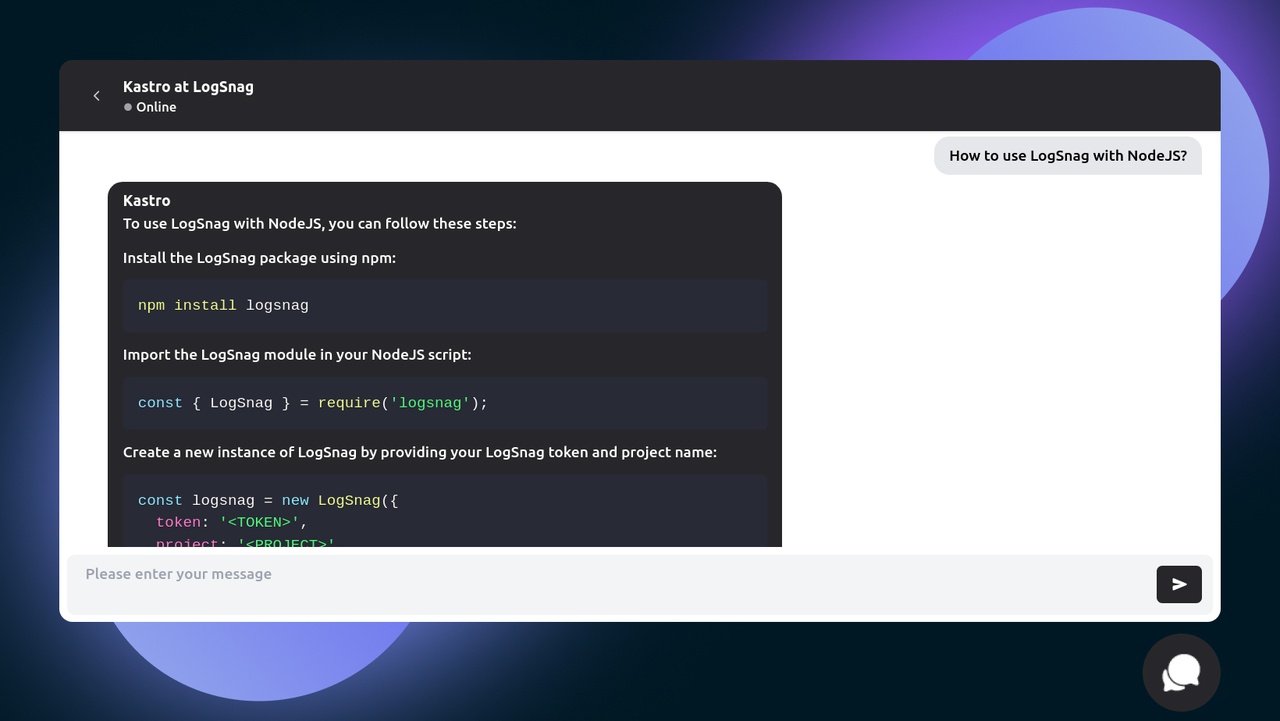Viewport: 1280px width, 721px height.
Task: Click 'Install the LogSnag package using npm:' text
Action: (259, 258)
